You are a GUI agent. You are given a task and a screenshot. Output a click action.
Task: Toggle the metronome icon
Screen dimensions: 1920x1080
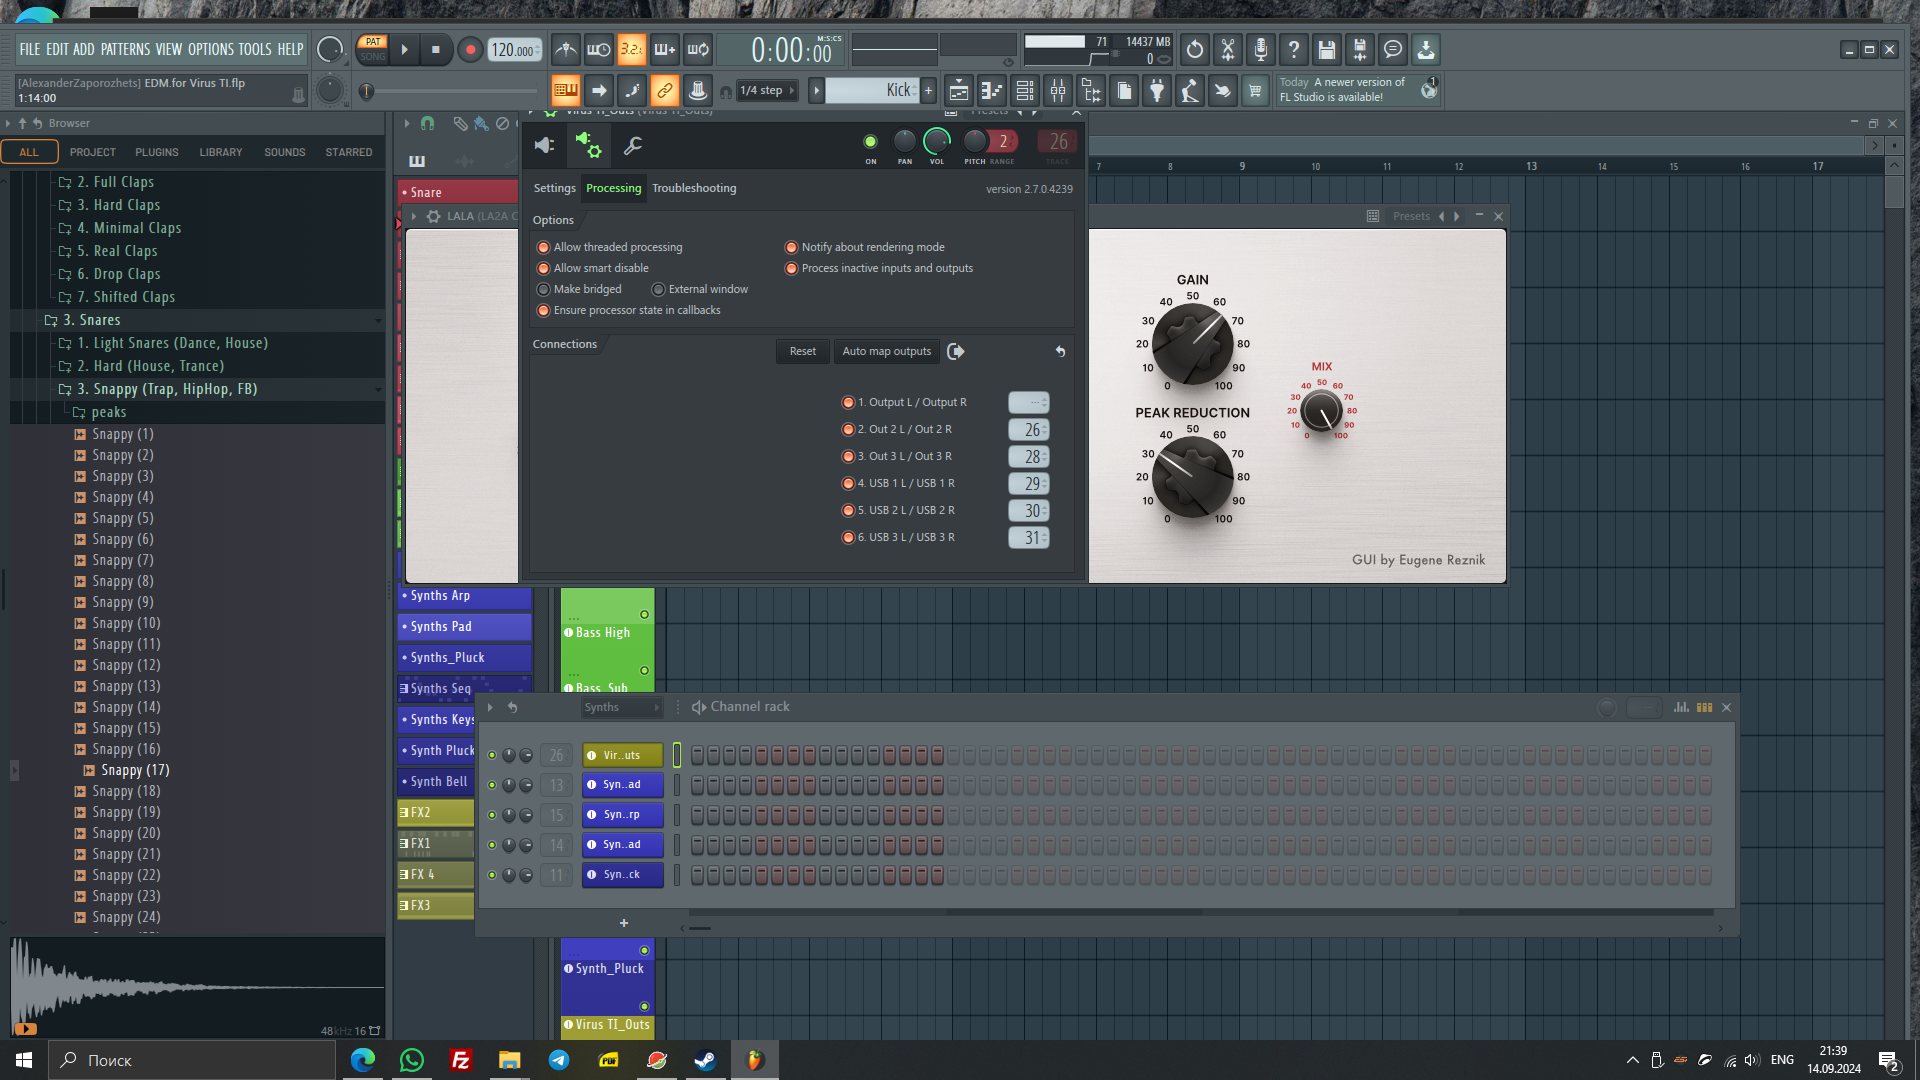coord(566,50)
